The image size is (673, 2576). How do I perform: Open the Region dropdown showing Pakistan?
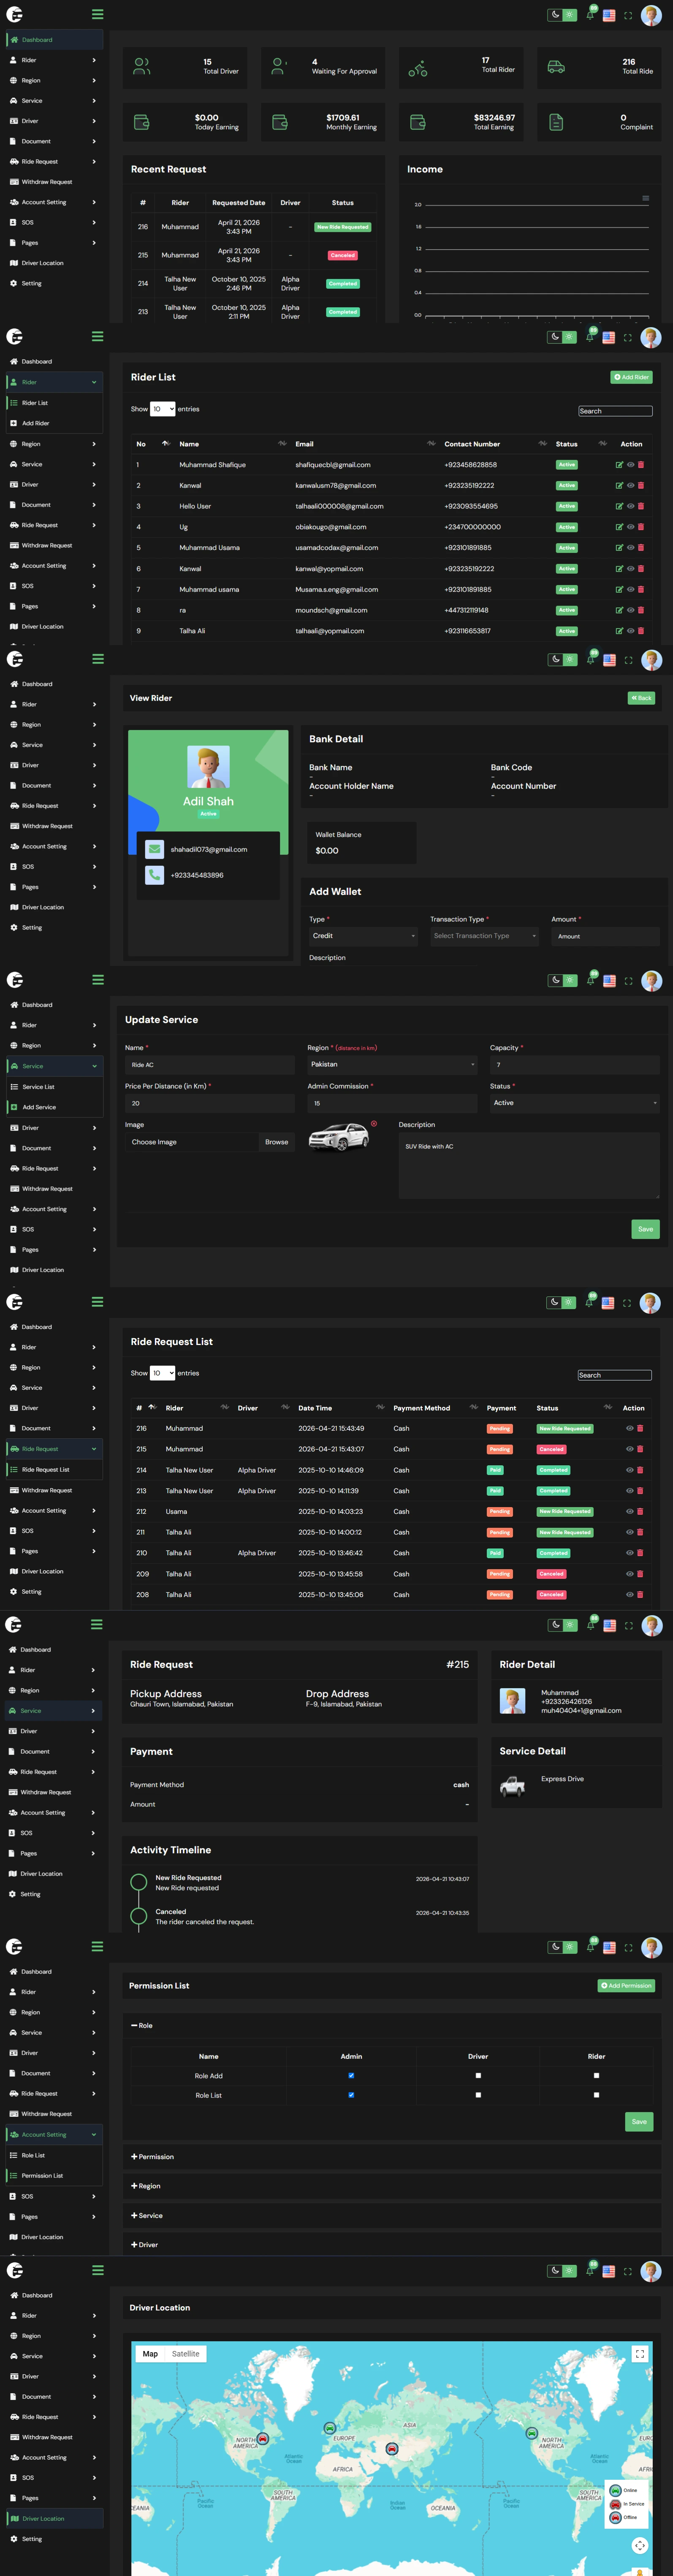click(x=392, y=1065)
